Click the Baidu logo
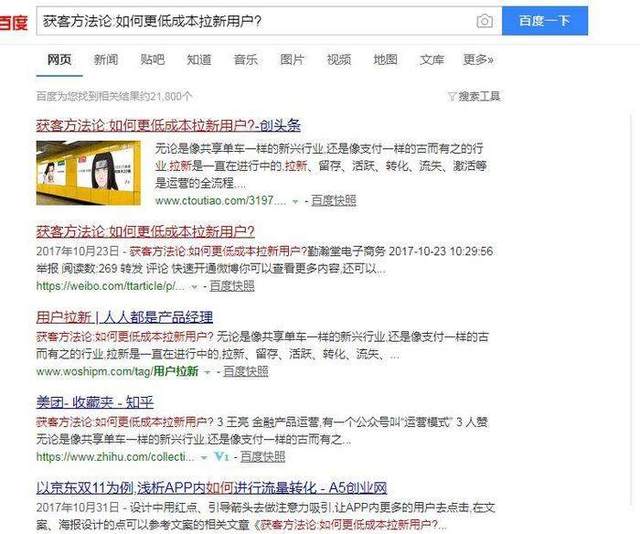The image size is (640, 534). [x=13, y=22]
